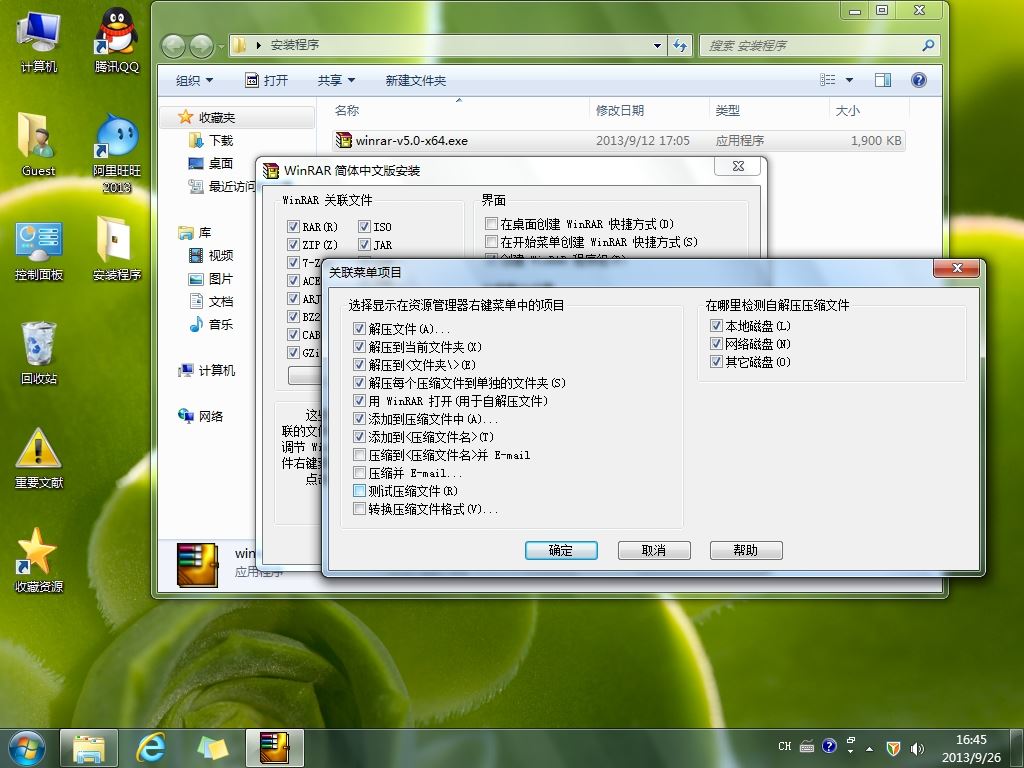
Task: Click the refresh button beside the address bar
Action: [x=680, y=45]
